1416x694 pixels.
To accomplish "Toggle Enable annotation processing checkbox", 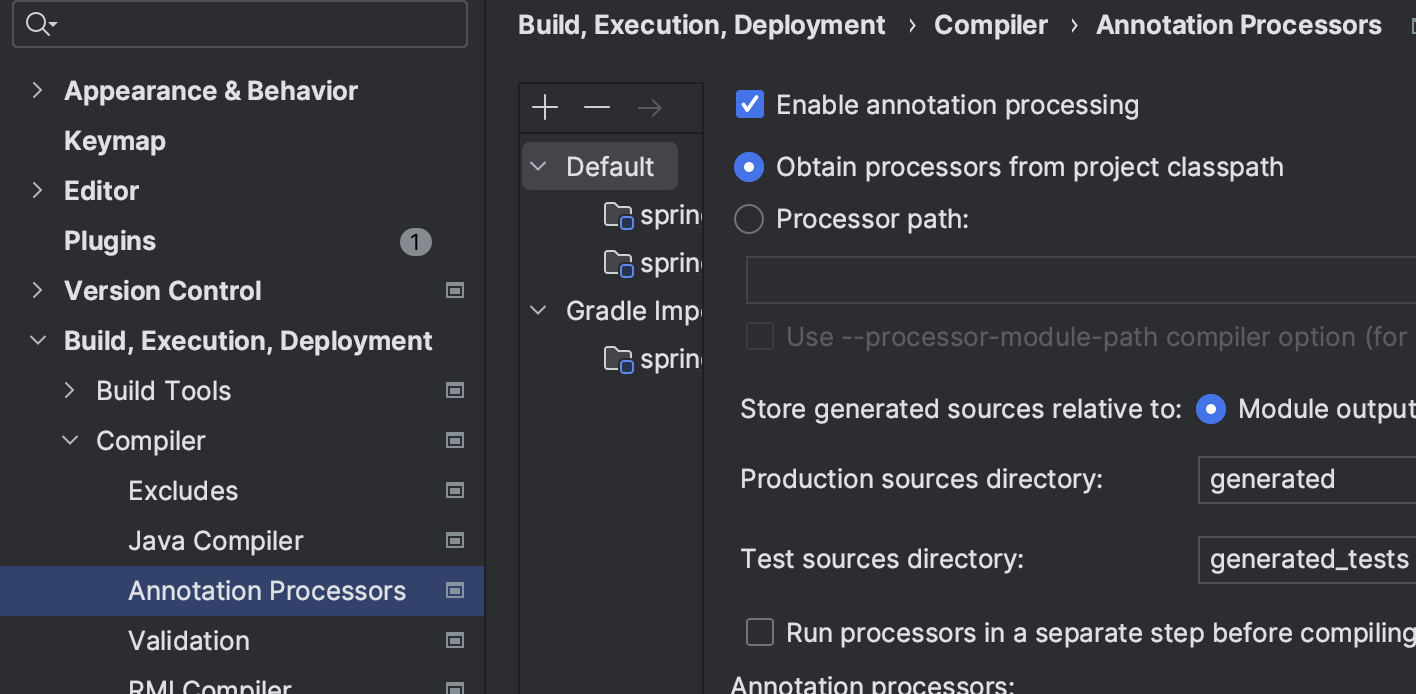I will (750, 105).
